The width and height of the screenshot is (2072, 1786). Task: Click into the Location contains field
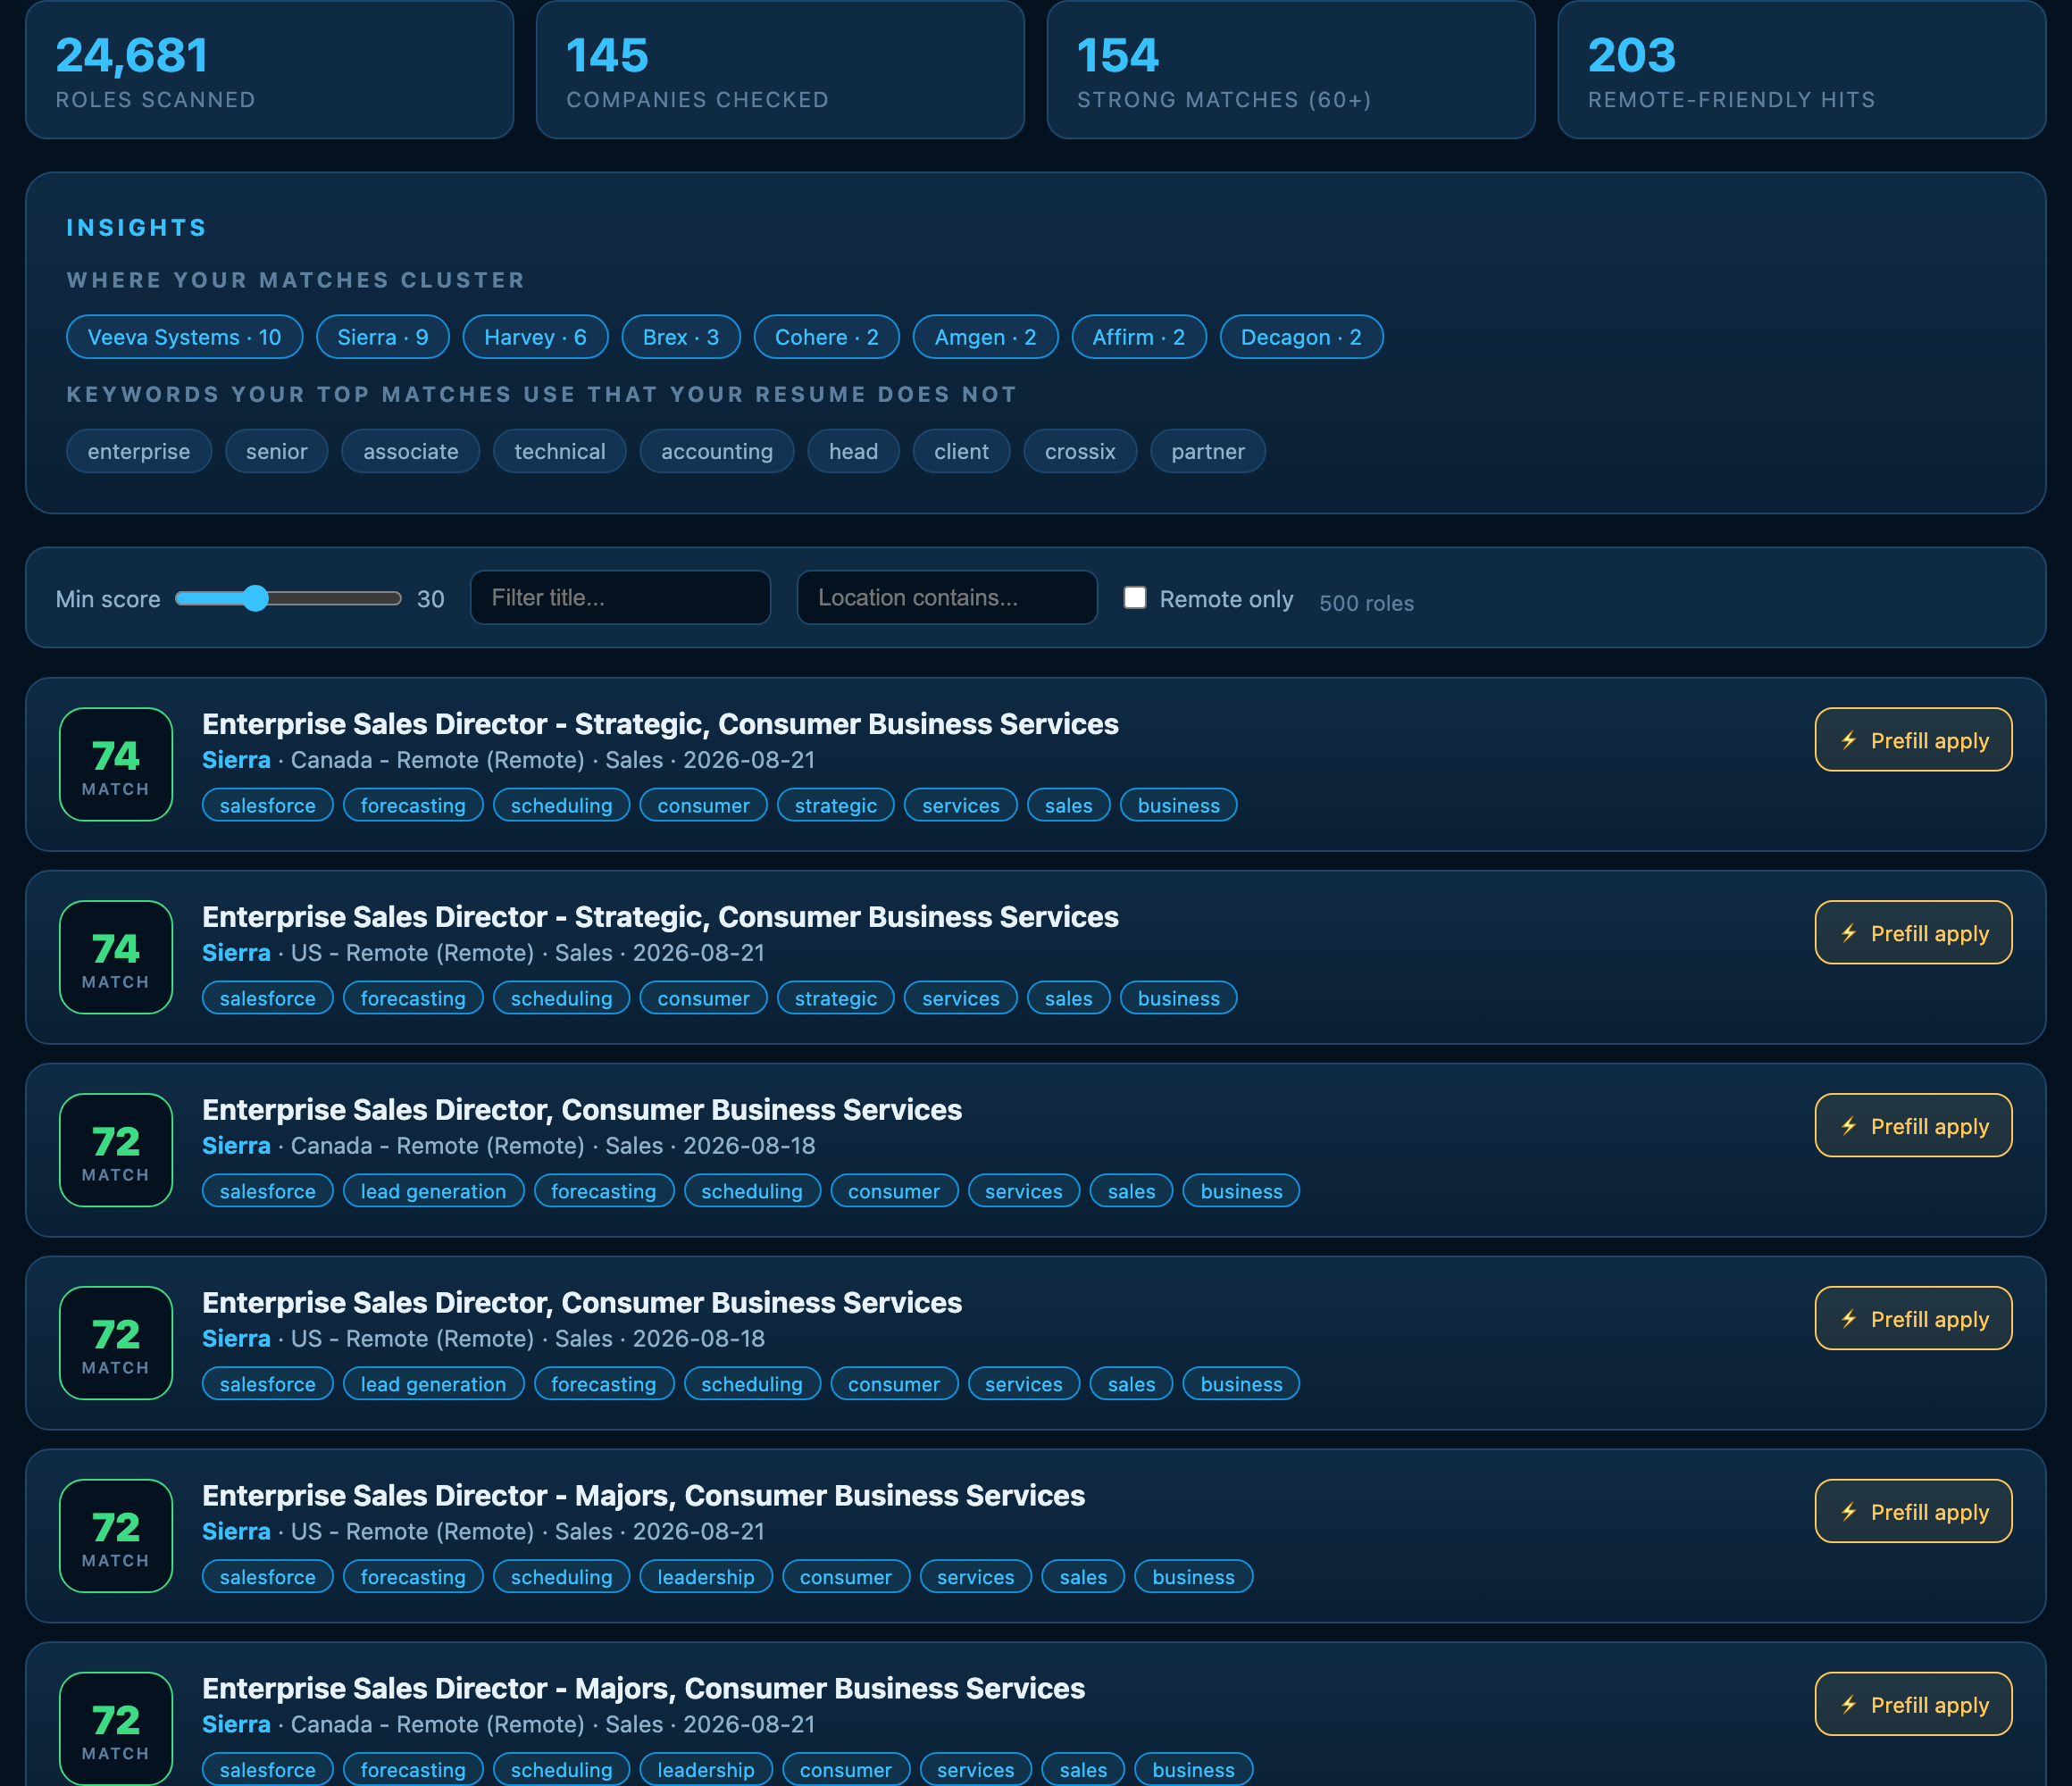pos(947,598)
